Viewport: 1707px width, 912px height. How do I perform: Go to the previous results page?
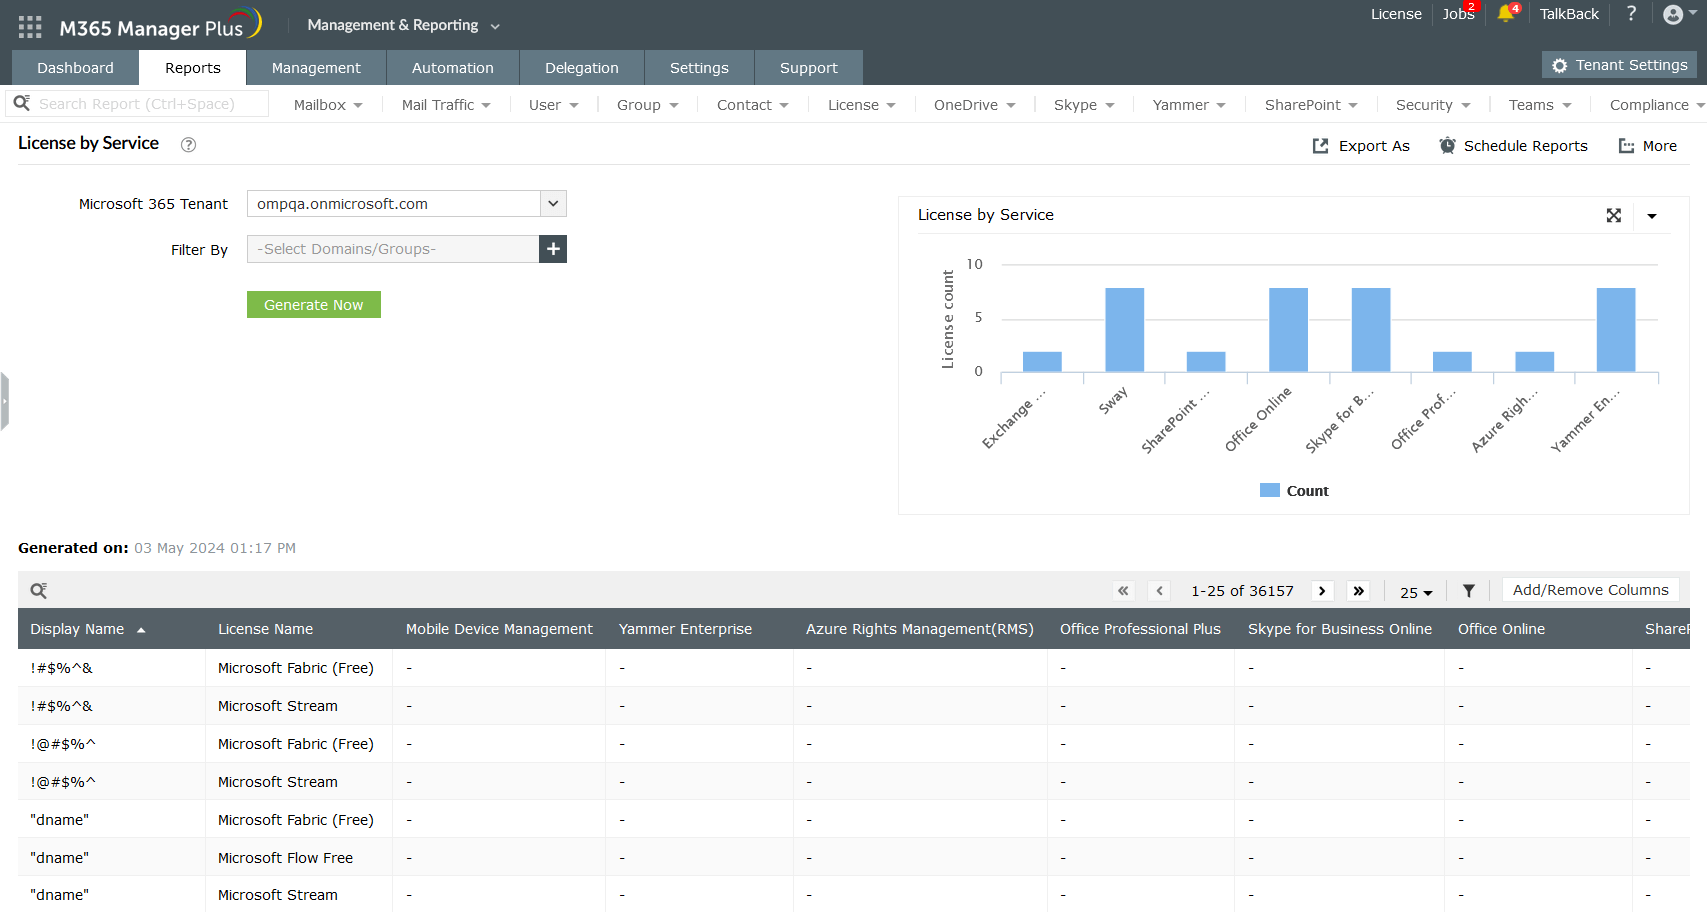click(1160, 591)
